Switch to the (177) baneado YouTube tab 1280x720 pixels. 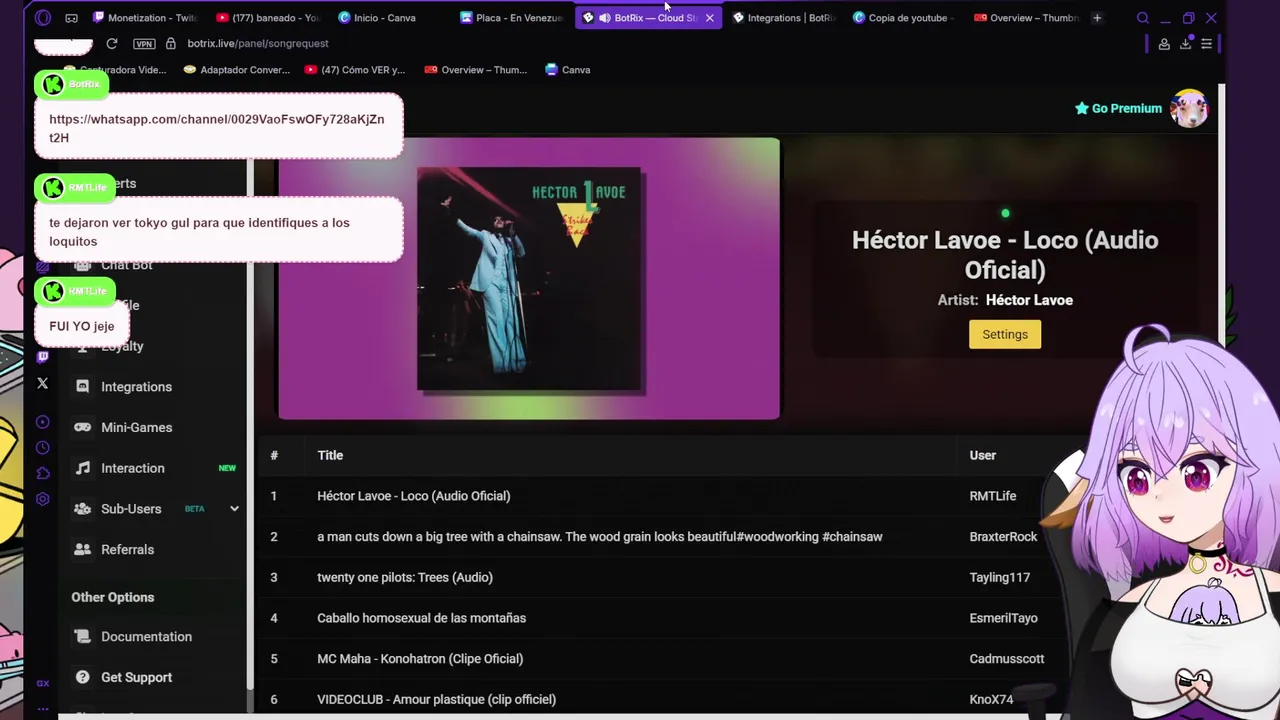pos(268,18)
